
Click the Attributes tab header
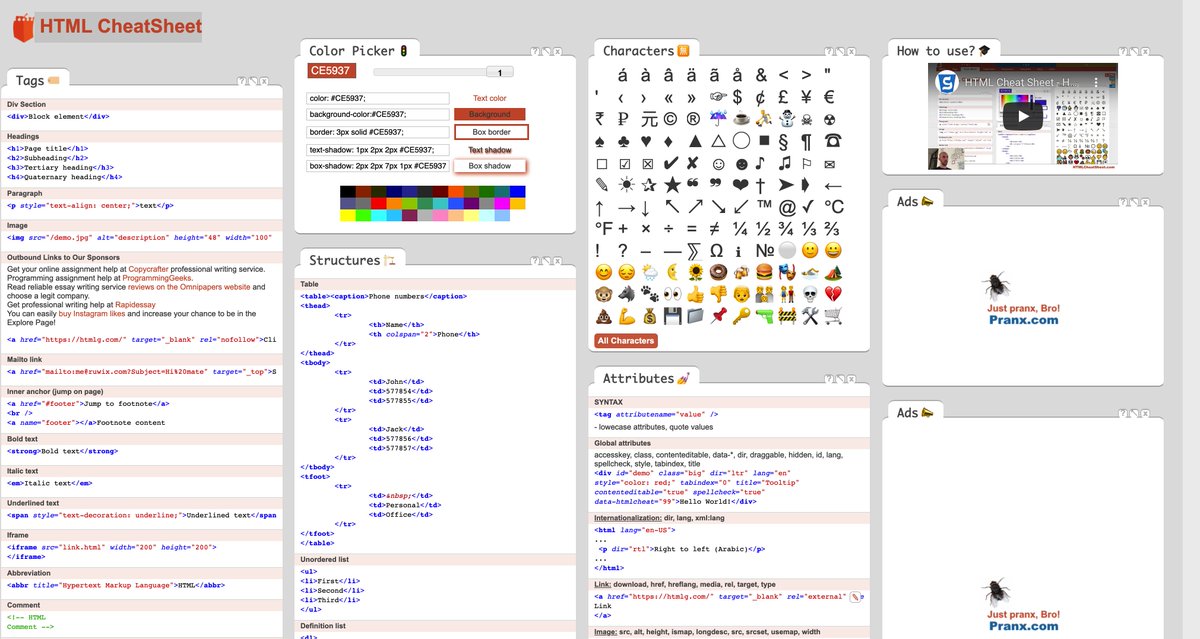pyautogui.click(x=645, y=378)
